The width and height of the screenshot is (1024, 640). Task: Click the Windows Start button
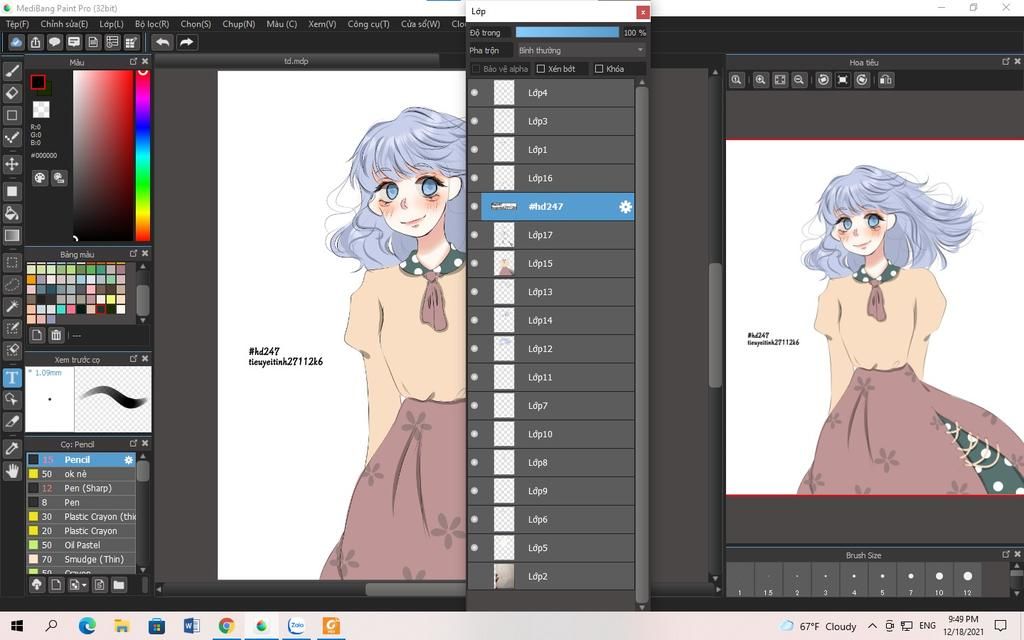[x=17, y=626]
